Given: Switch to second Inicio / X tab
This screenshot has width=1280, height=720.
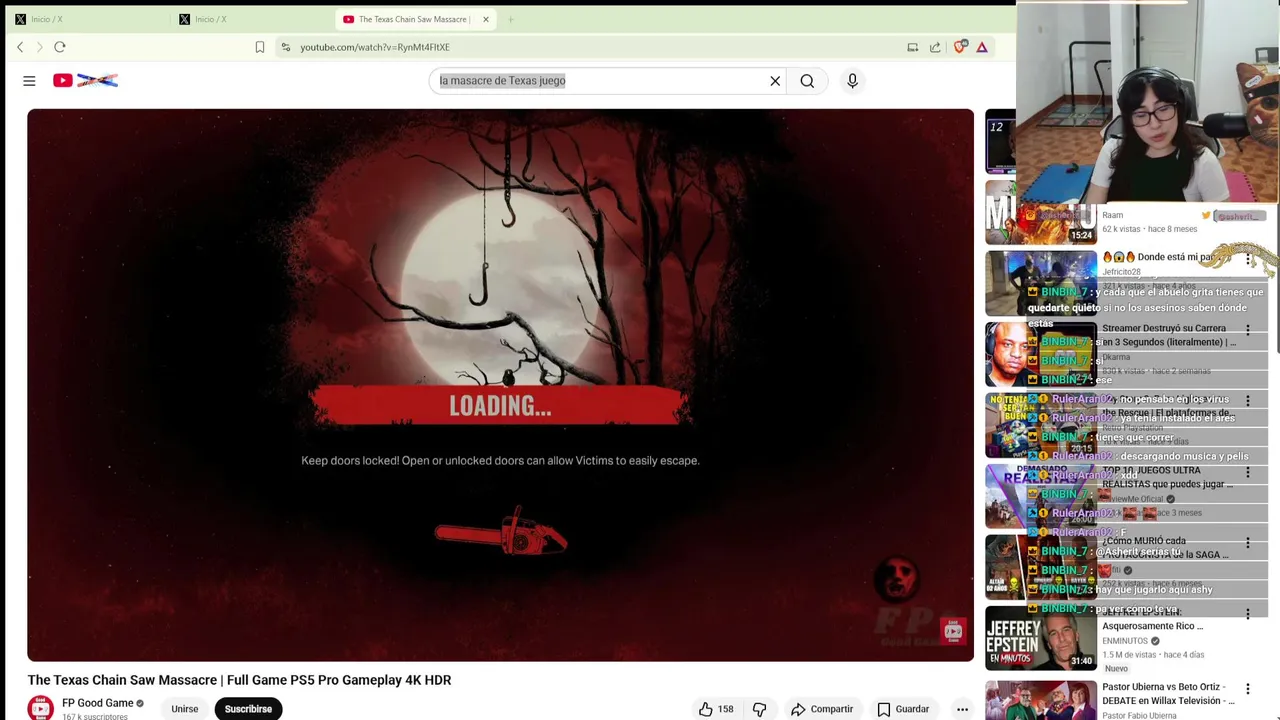Looking at the screenshot, I should [x=249, y=19].
